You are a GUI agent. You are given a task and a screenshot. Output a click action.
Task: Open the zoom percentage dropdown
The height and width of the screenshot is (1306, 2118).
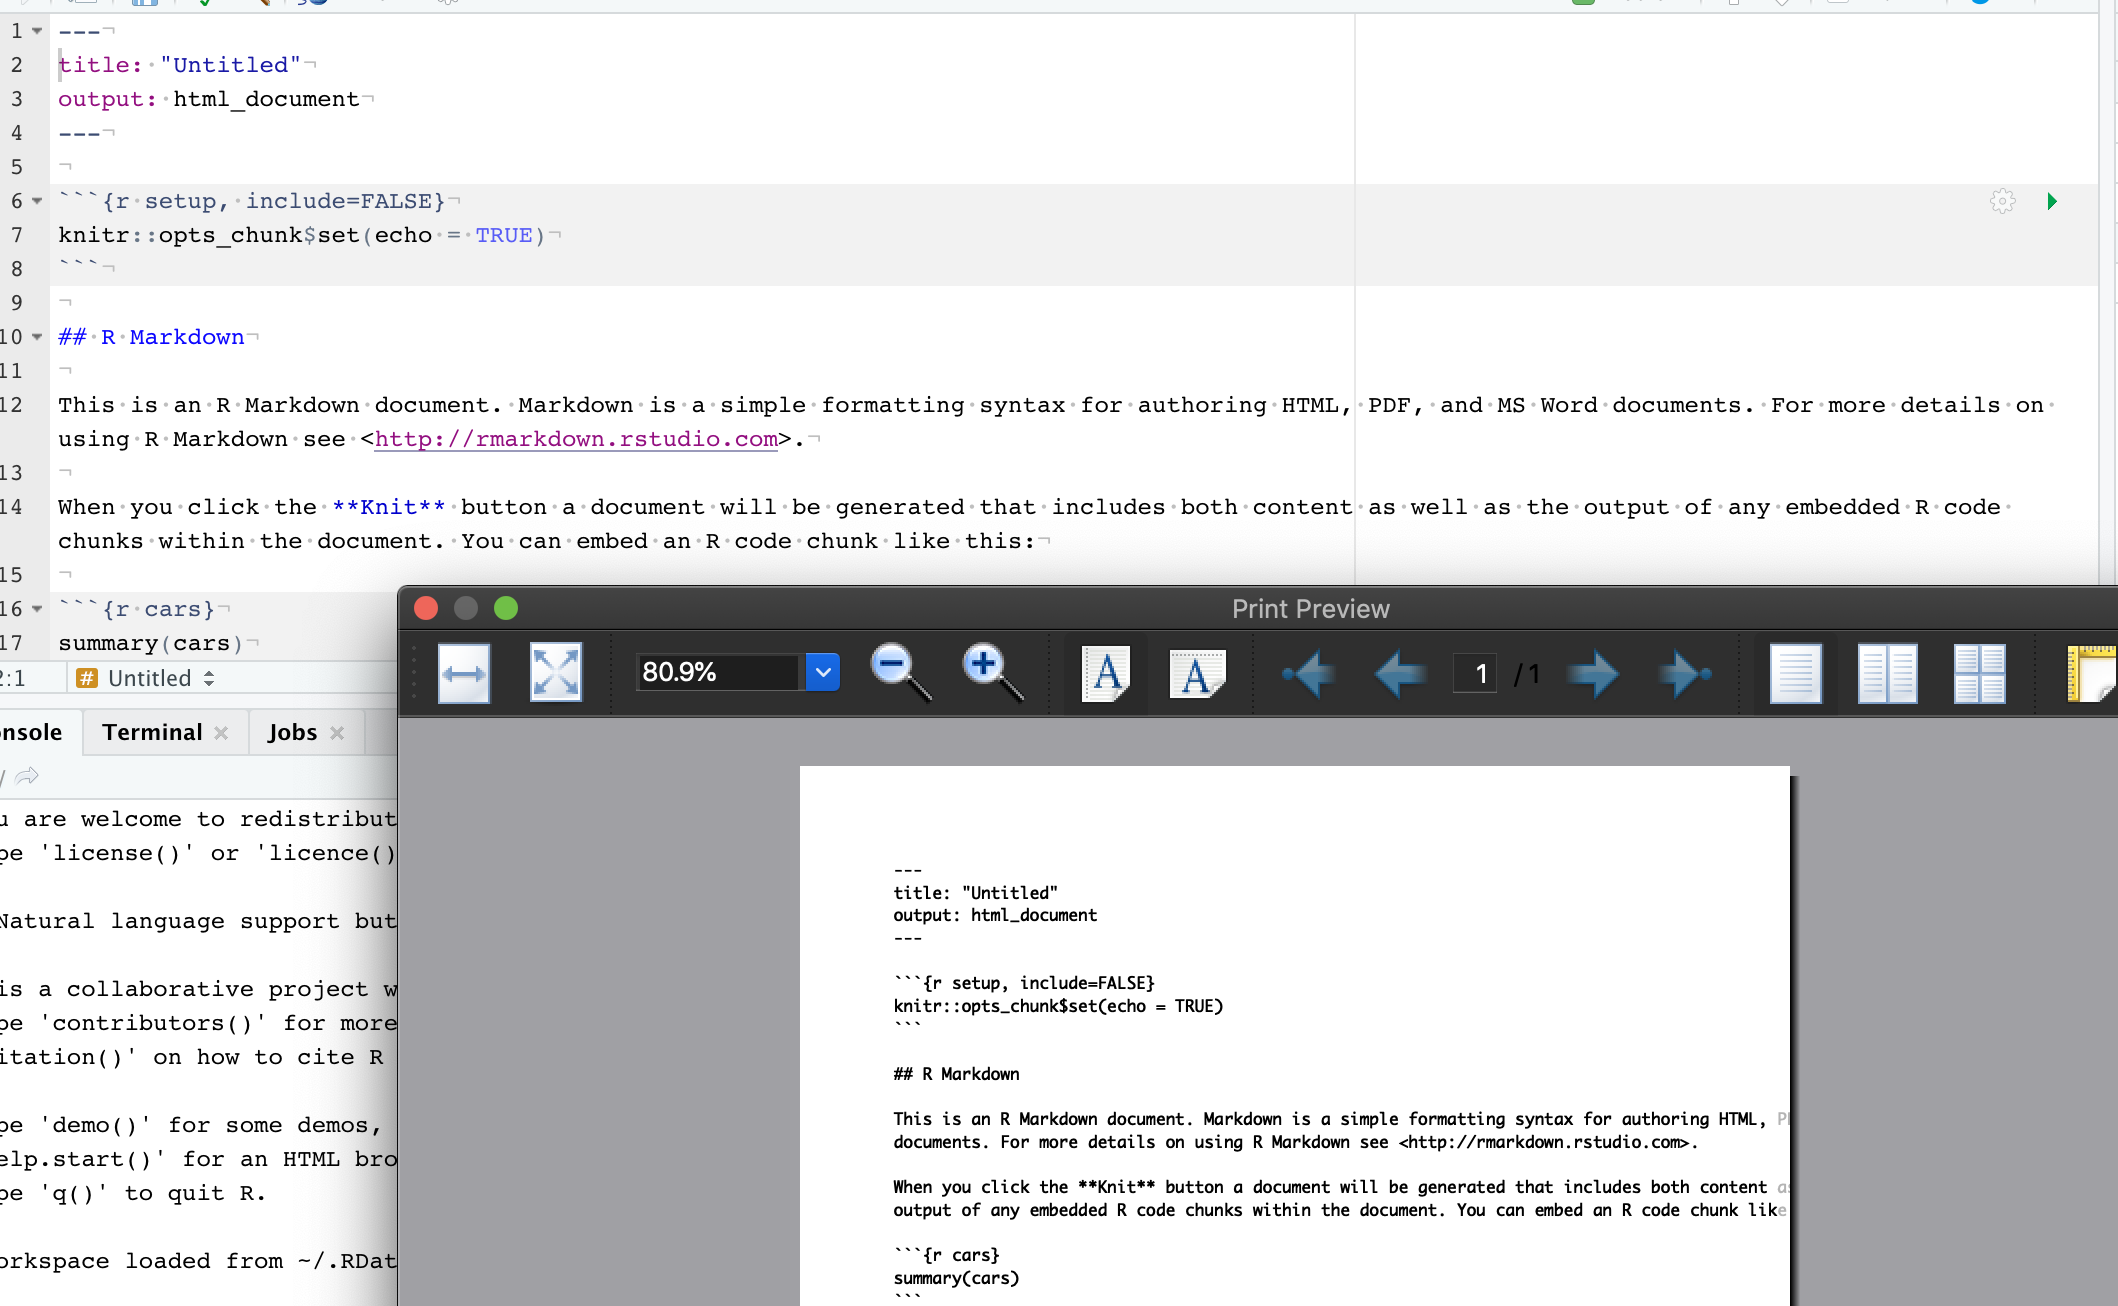tap(823, 672)
